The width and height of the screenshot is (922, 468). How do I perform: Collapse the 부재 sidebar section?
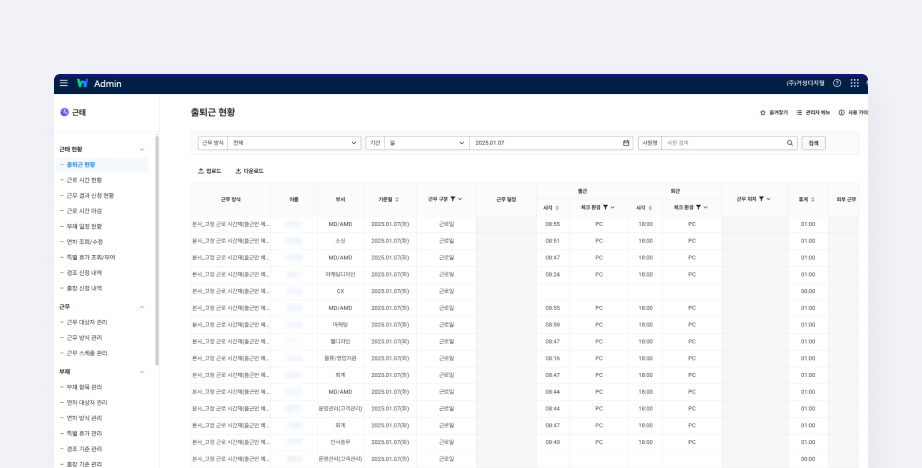click(x=142, y=371)
